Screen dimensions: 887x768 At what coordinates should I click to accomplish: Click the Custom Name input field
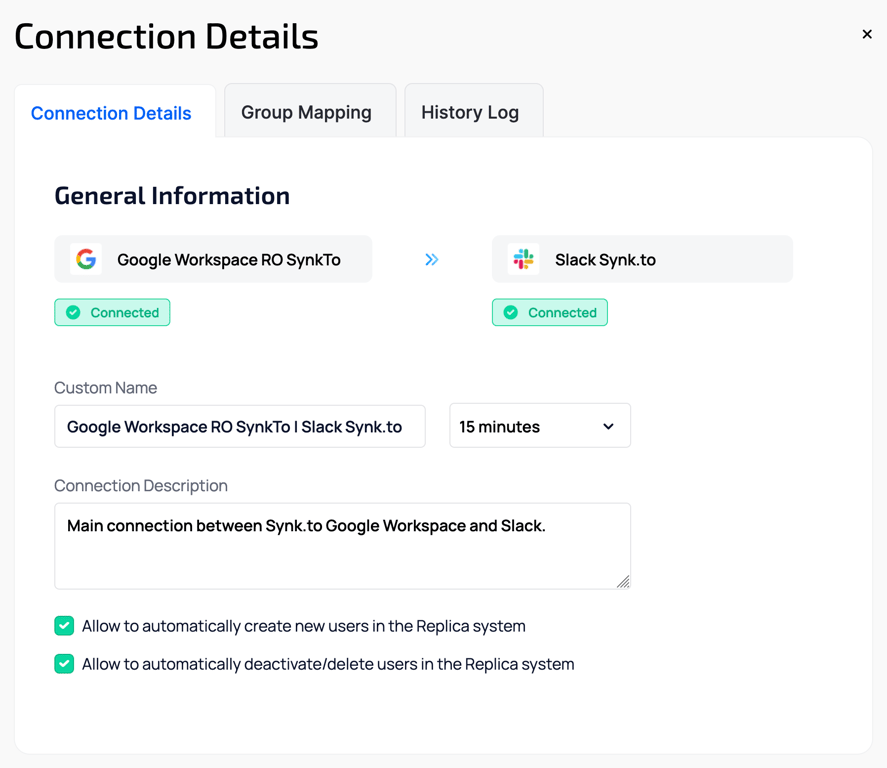coord(239,427)
